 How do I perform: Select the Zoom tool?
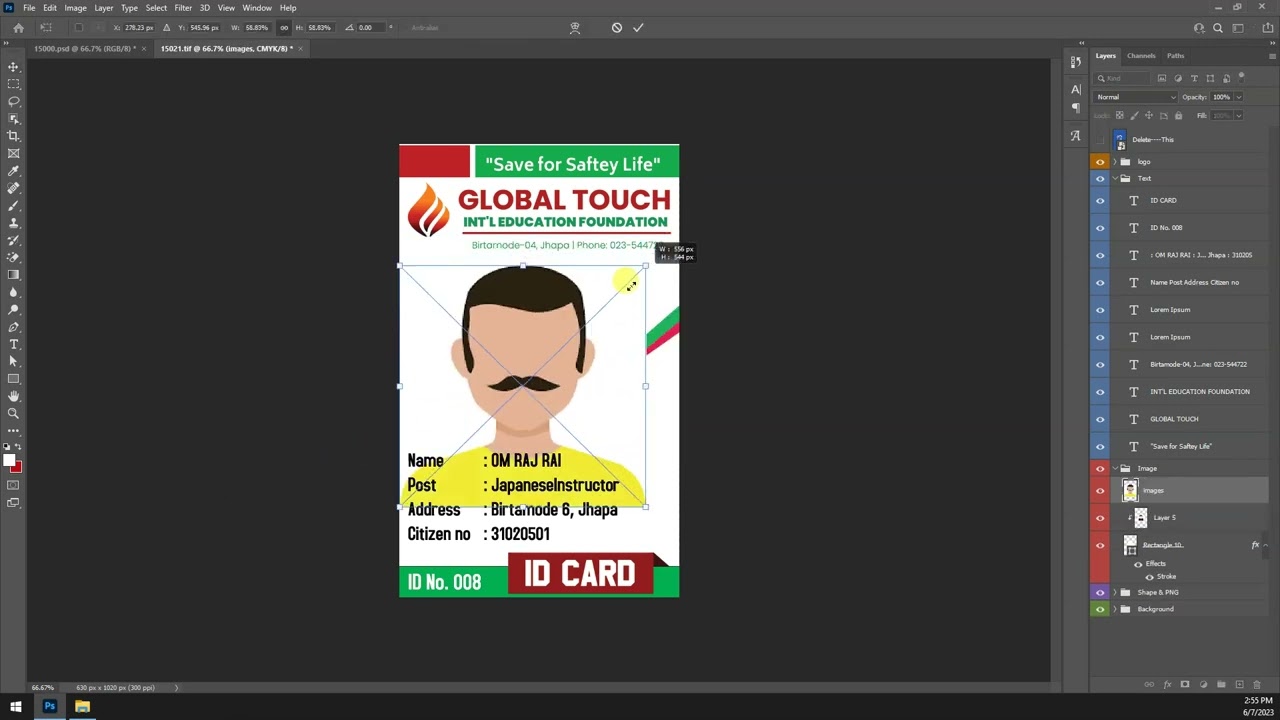(13, 413)
